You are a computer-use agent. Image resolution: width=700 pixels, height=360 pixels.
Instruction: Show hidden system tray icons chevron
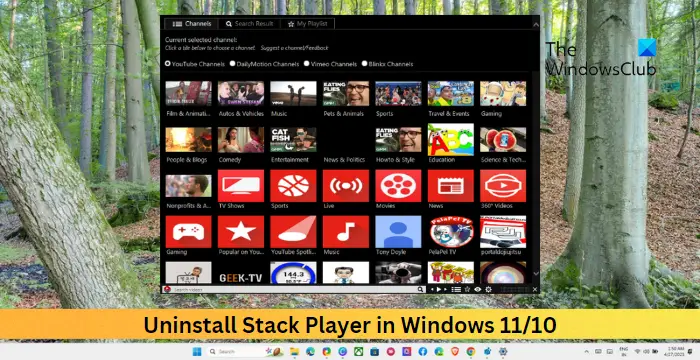coord(587,352)
